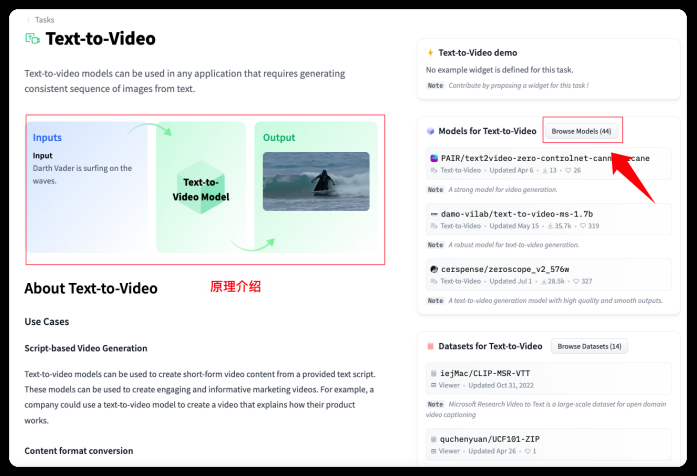Click Text-to-Video tag icon under damo-vilab
Screen dimensions: 697x476
click(x=434, y=226)
